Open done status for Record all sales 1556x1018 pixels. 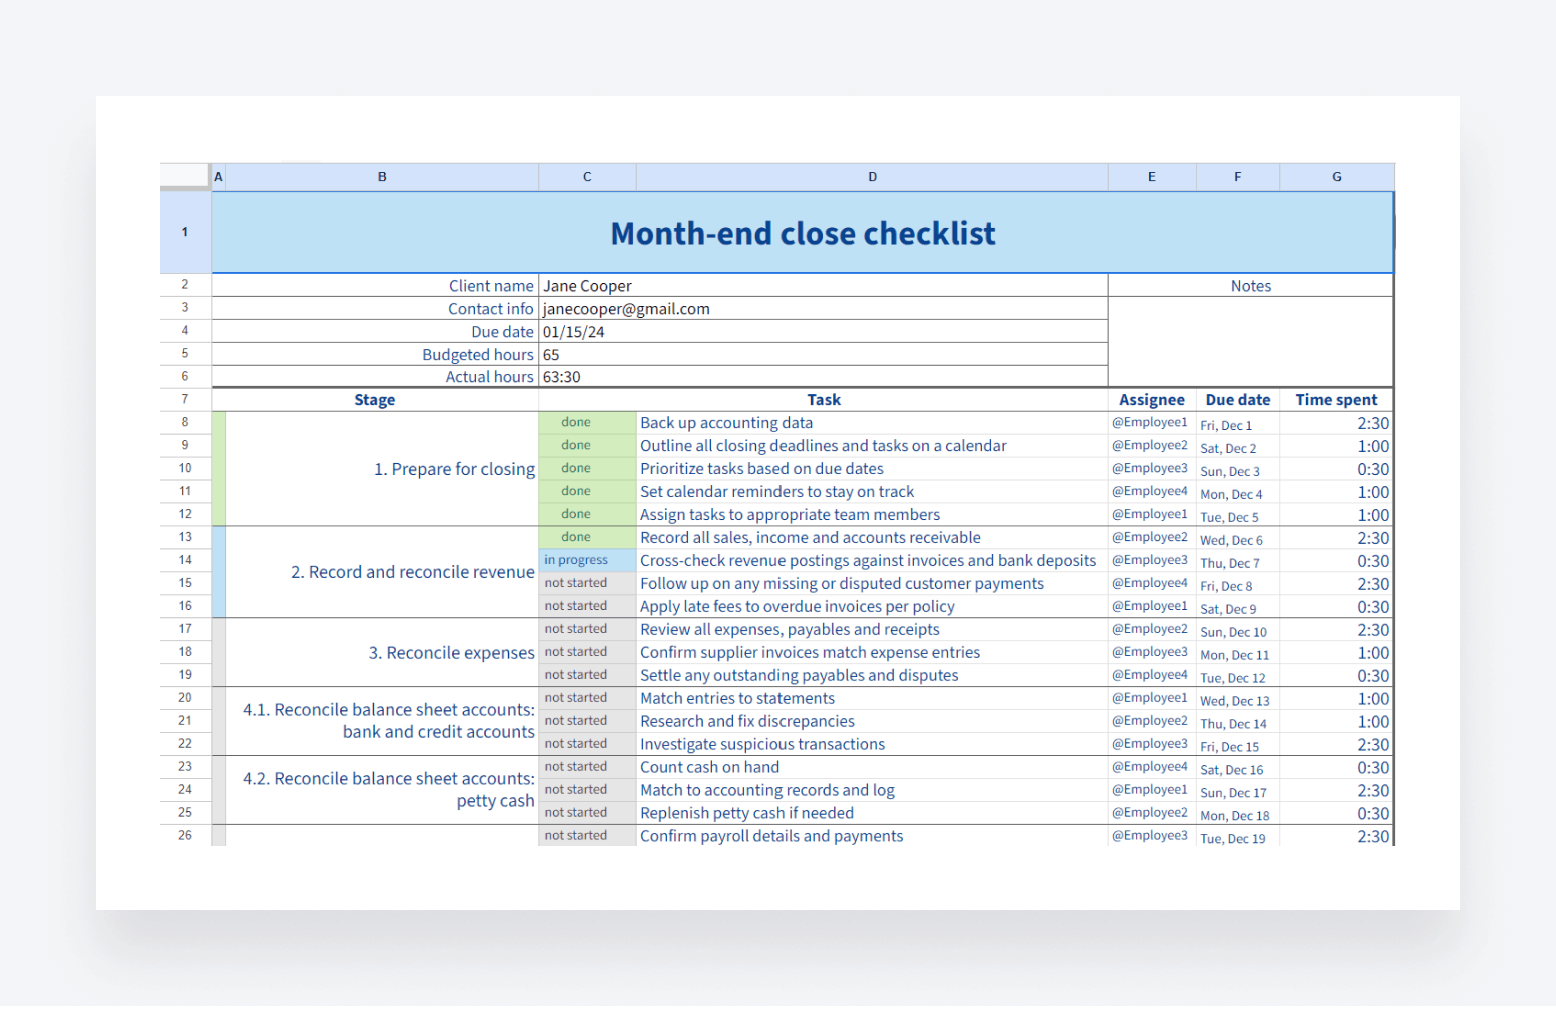pyautogui.click(x=587, y=537)
